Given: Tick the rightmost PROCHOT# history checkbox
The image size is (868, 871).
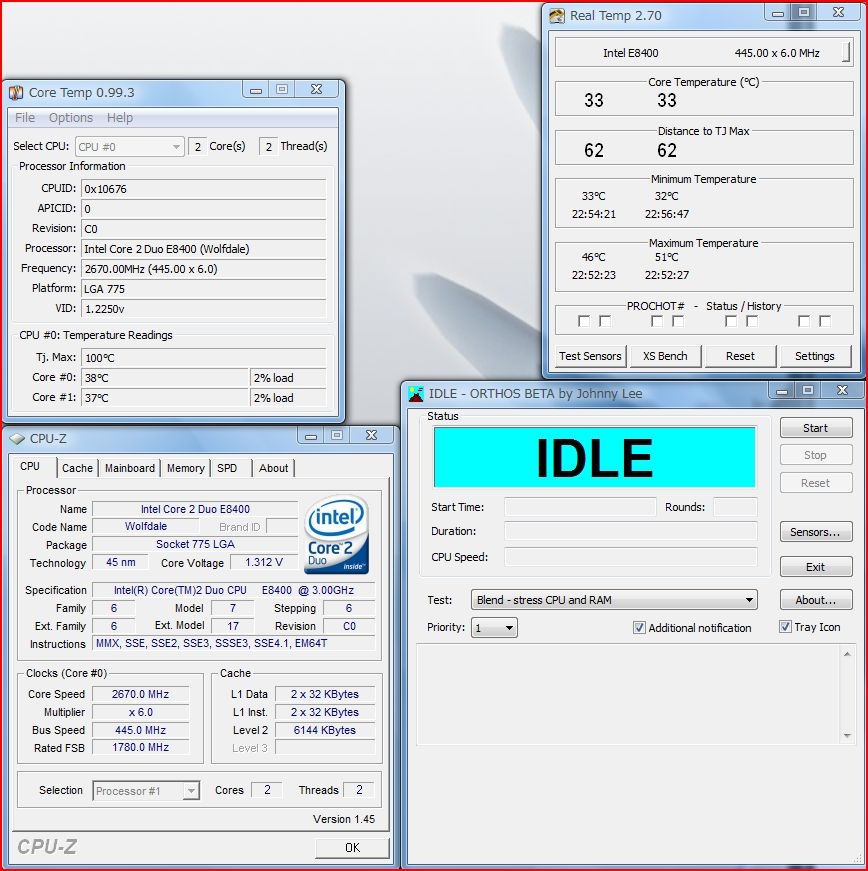Looking at the screenshot, I should click(825, 321).
